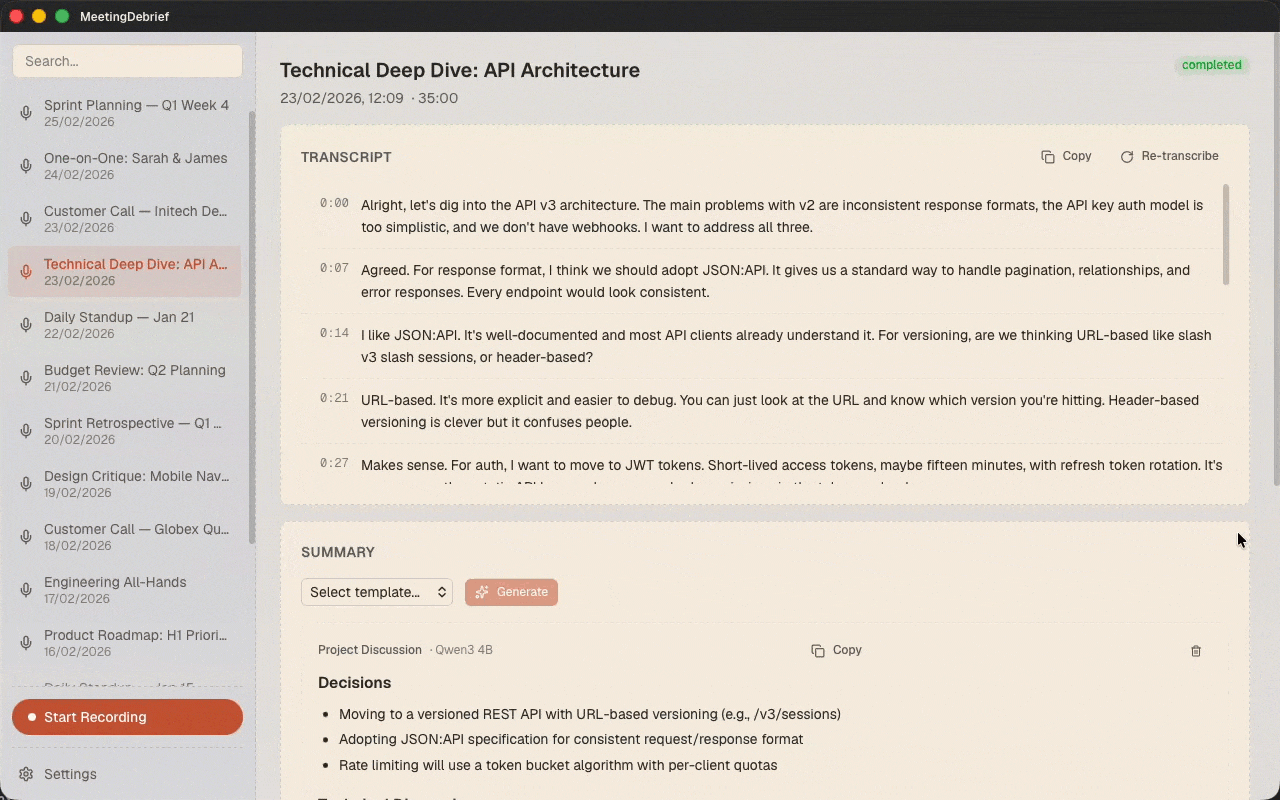1280x800 pixels.
Task: Click the bullet about Adopting JSON:API specification
Action: pyautogui.click(x=571, y=739)
